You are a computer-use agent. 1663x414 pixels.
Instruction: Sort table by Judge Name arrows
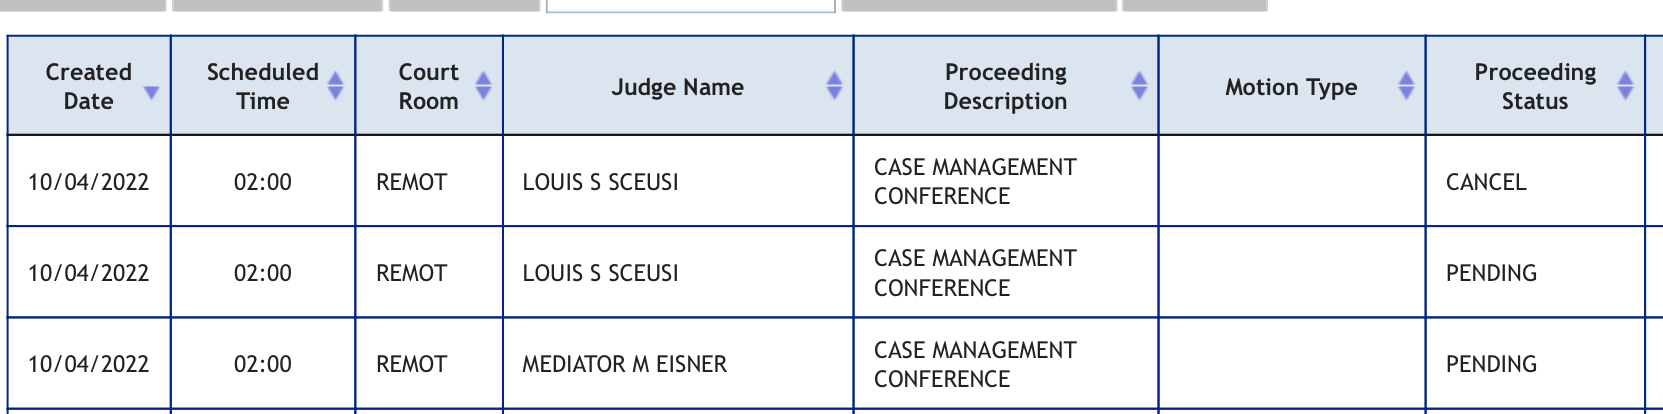pyautogui.click(x=834, y=86)
